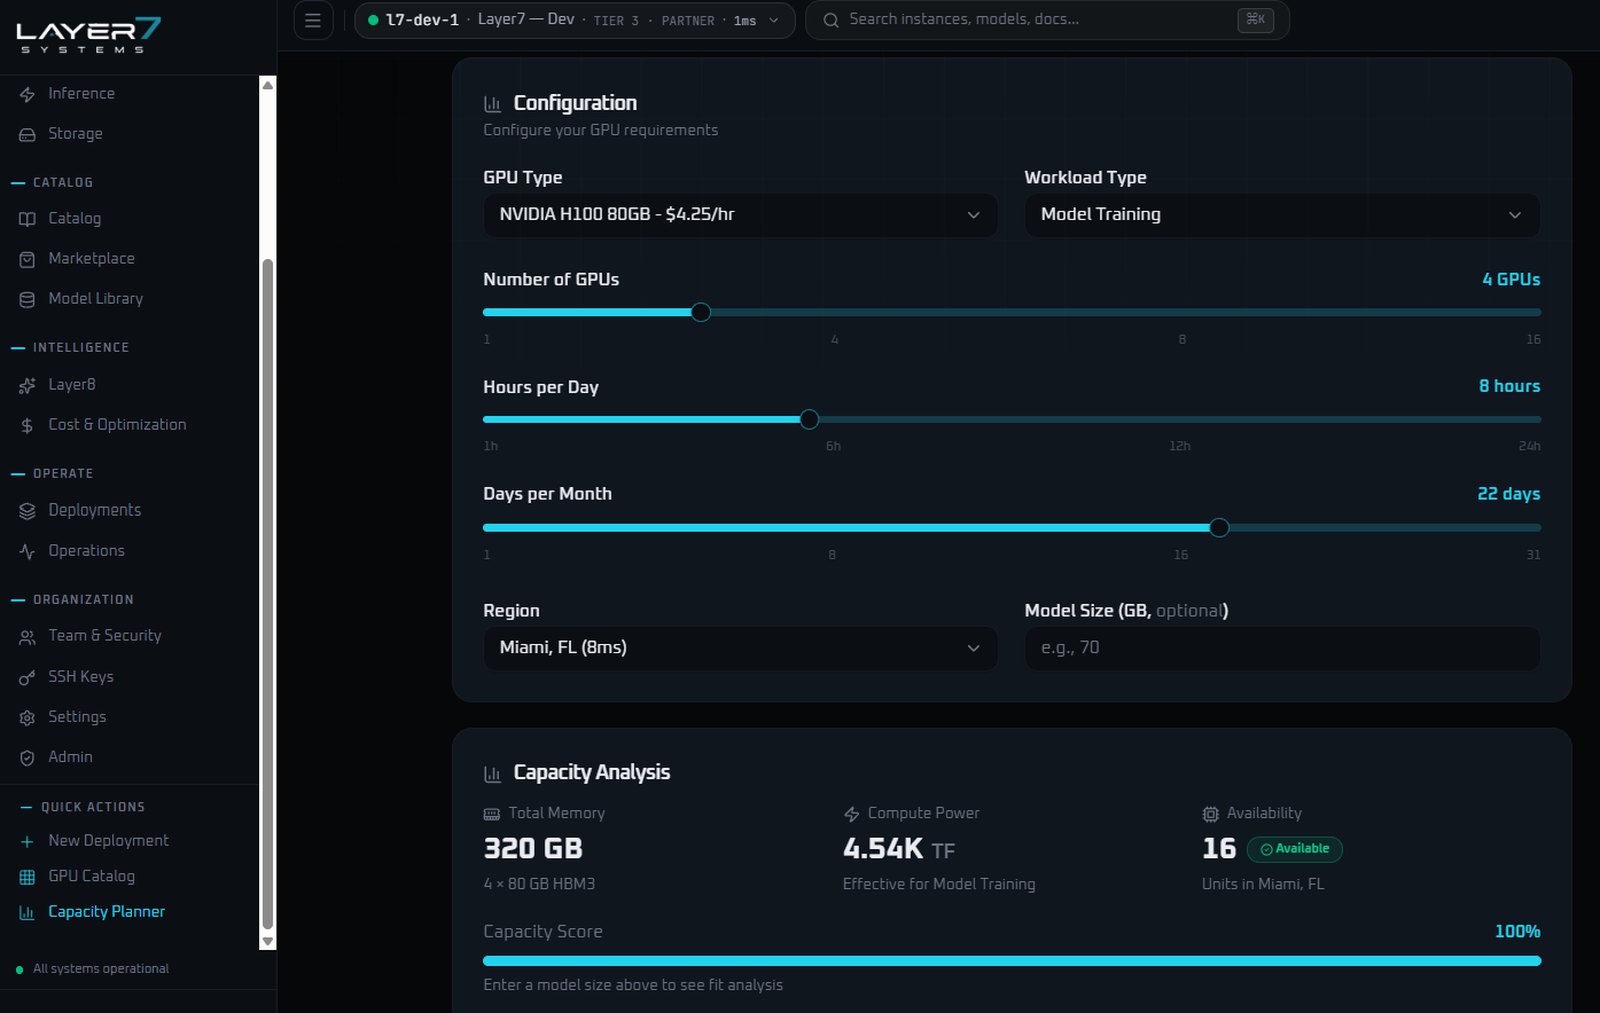Click the Model Size input field
1600x1013 pixels.
point(1282,648)
